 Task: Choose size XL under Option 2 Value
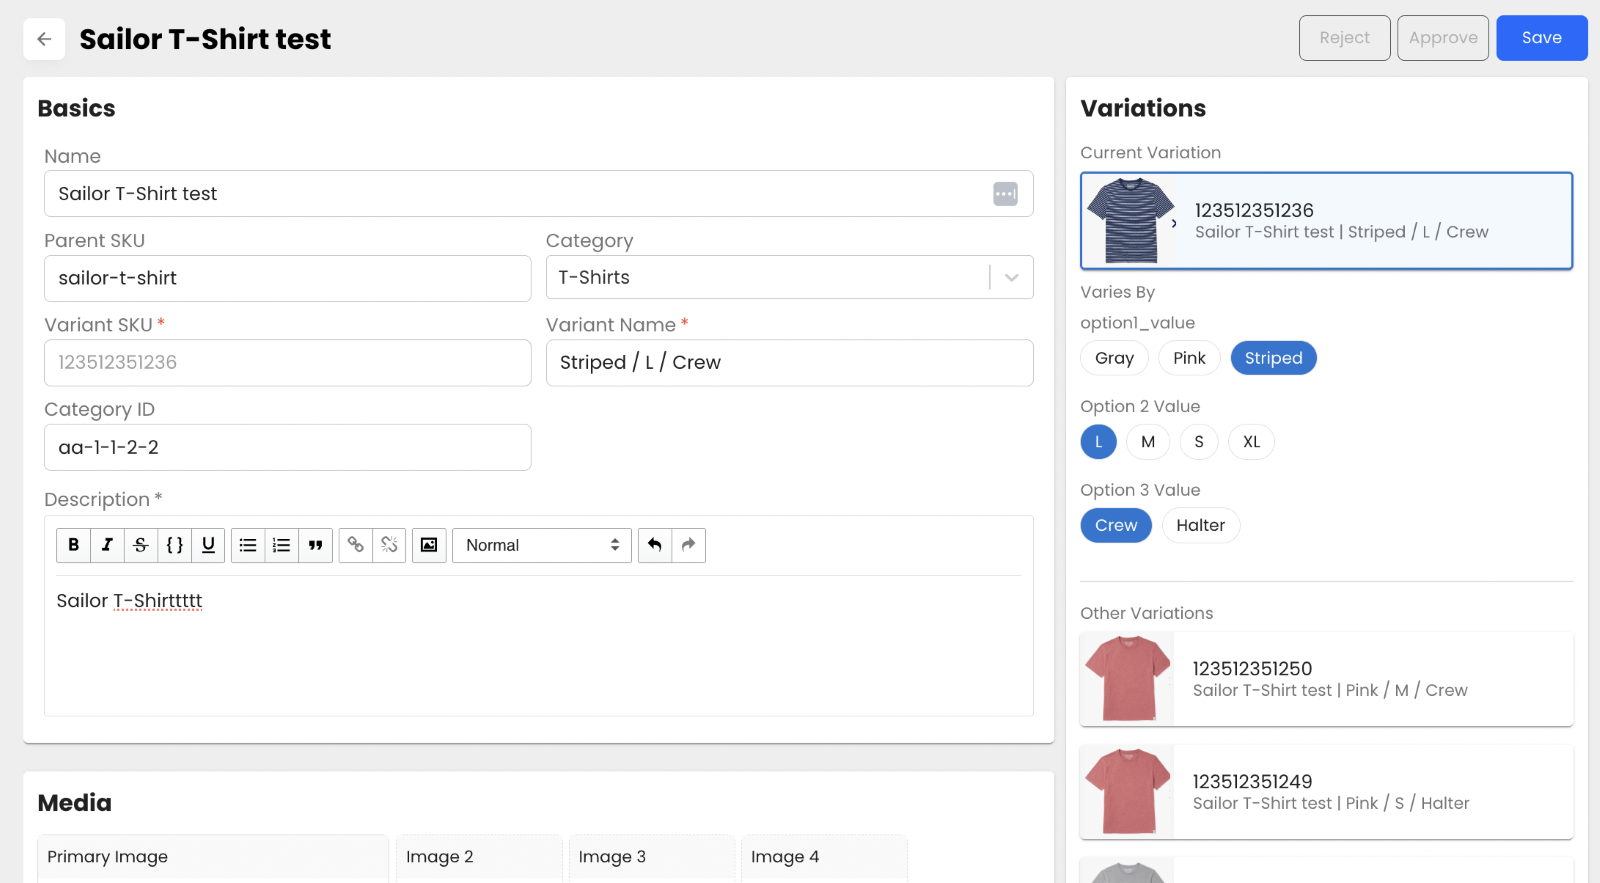click(1251, 442)
